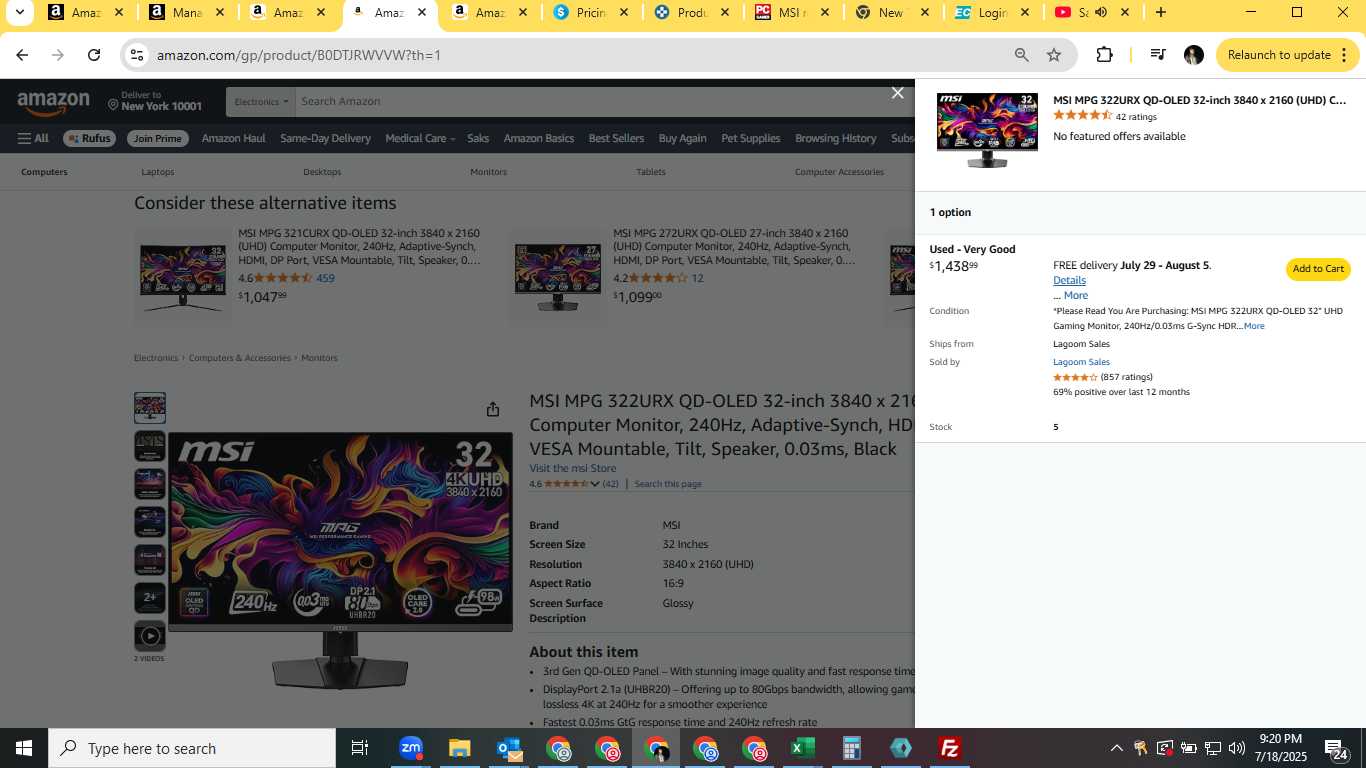Viewport: 1366px width, 768px height.
Task: Go to the Amazon home logo
Action: (x=53, y=102)
